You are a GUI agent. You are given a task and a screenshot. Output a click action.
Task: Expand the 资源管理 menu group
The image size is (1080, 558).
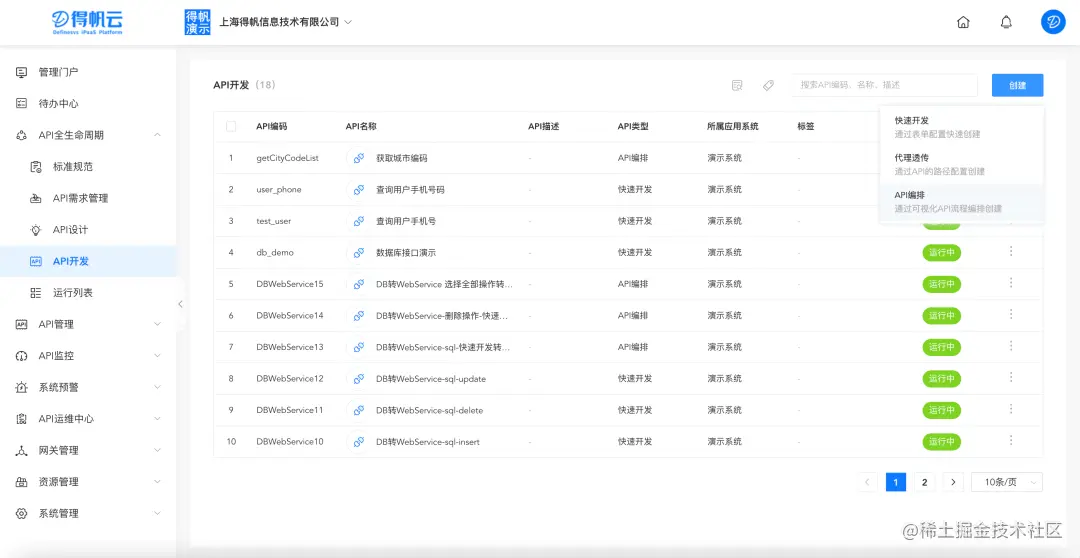point(157,482)
